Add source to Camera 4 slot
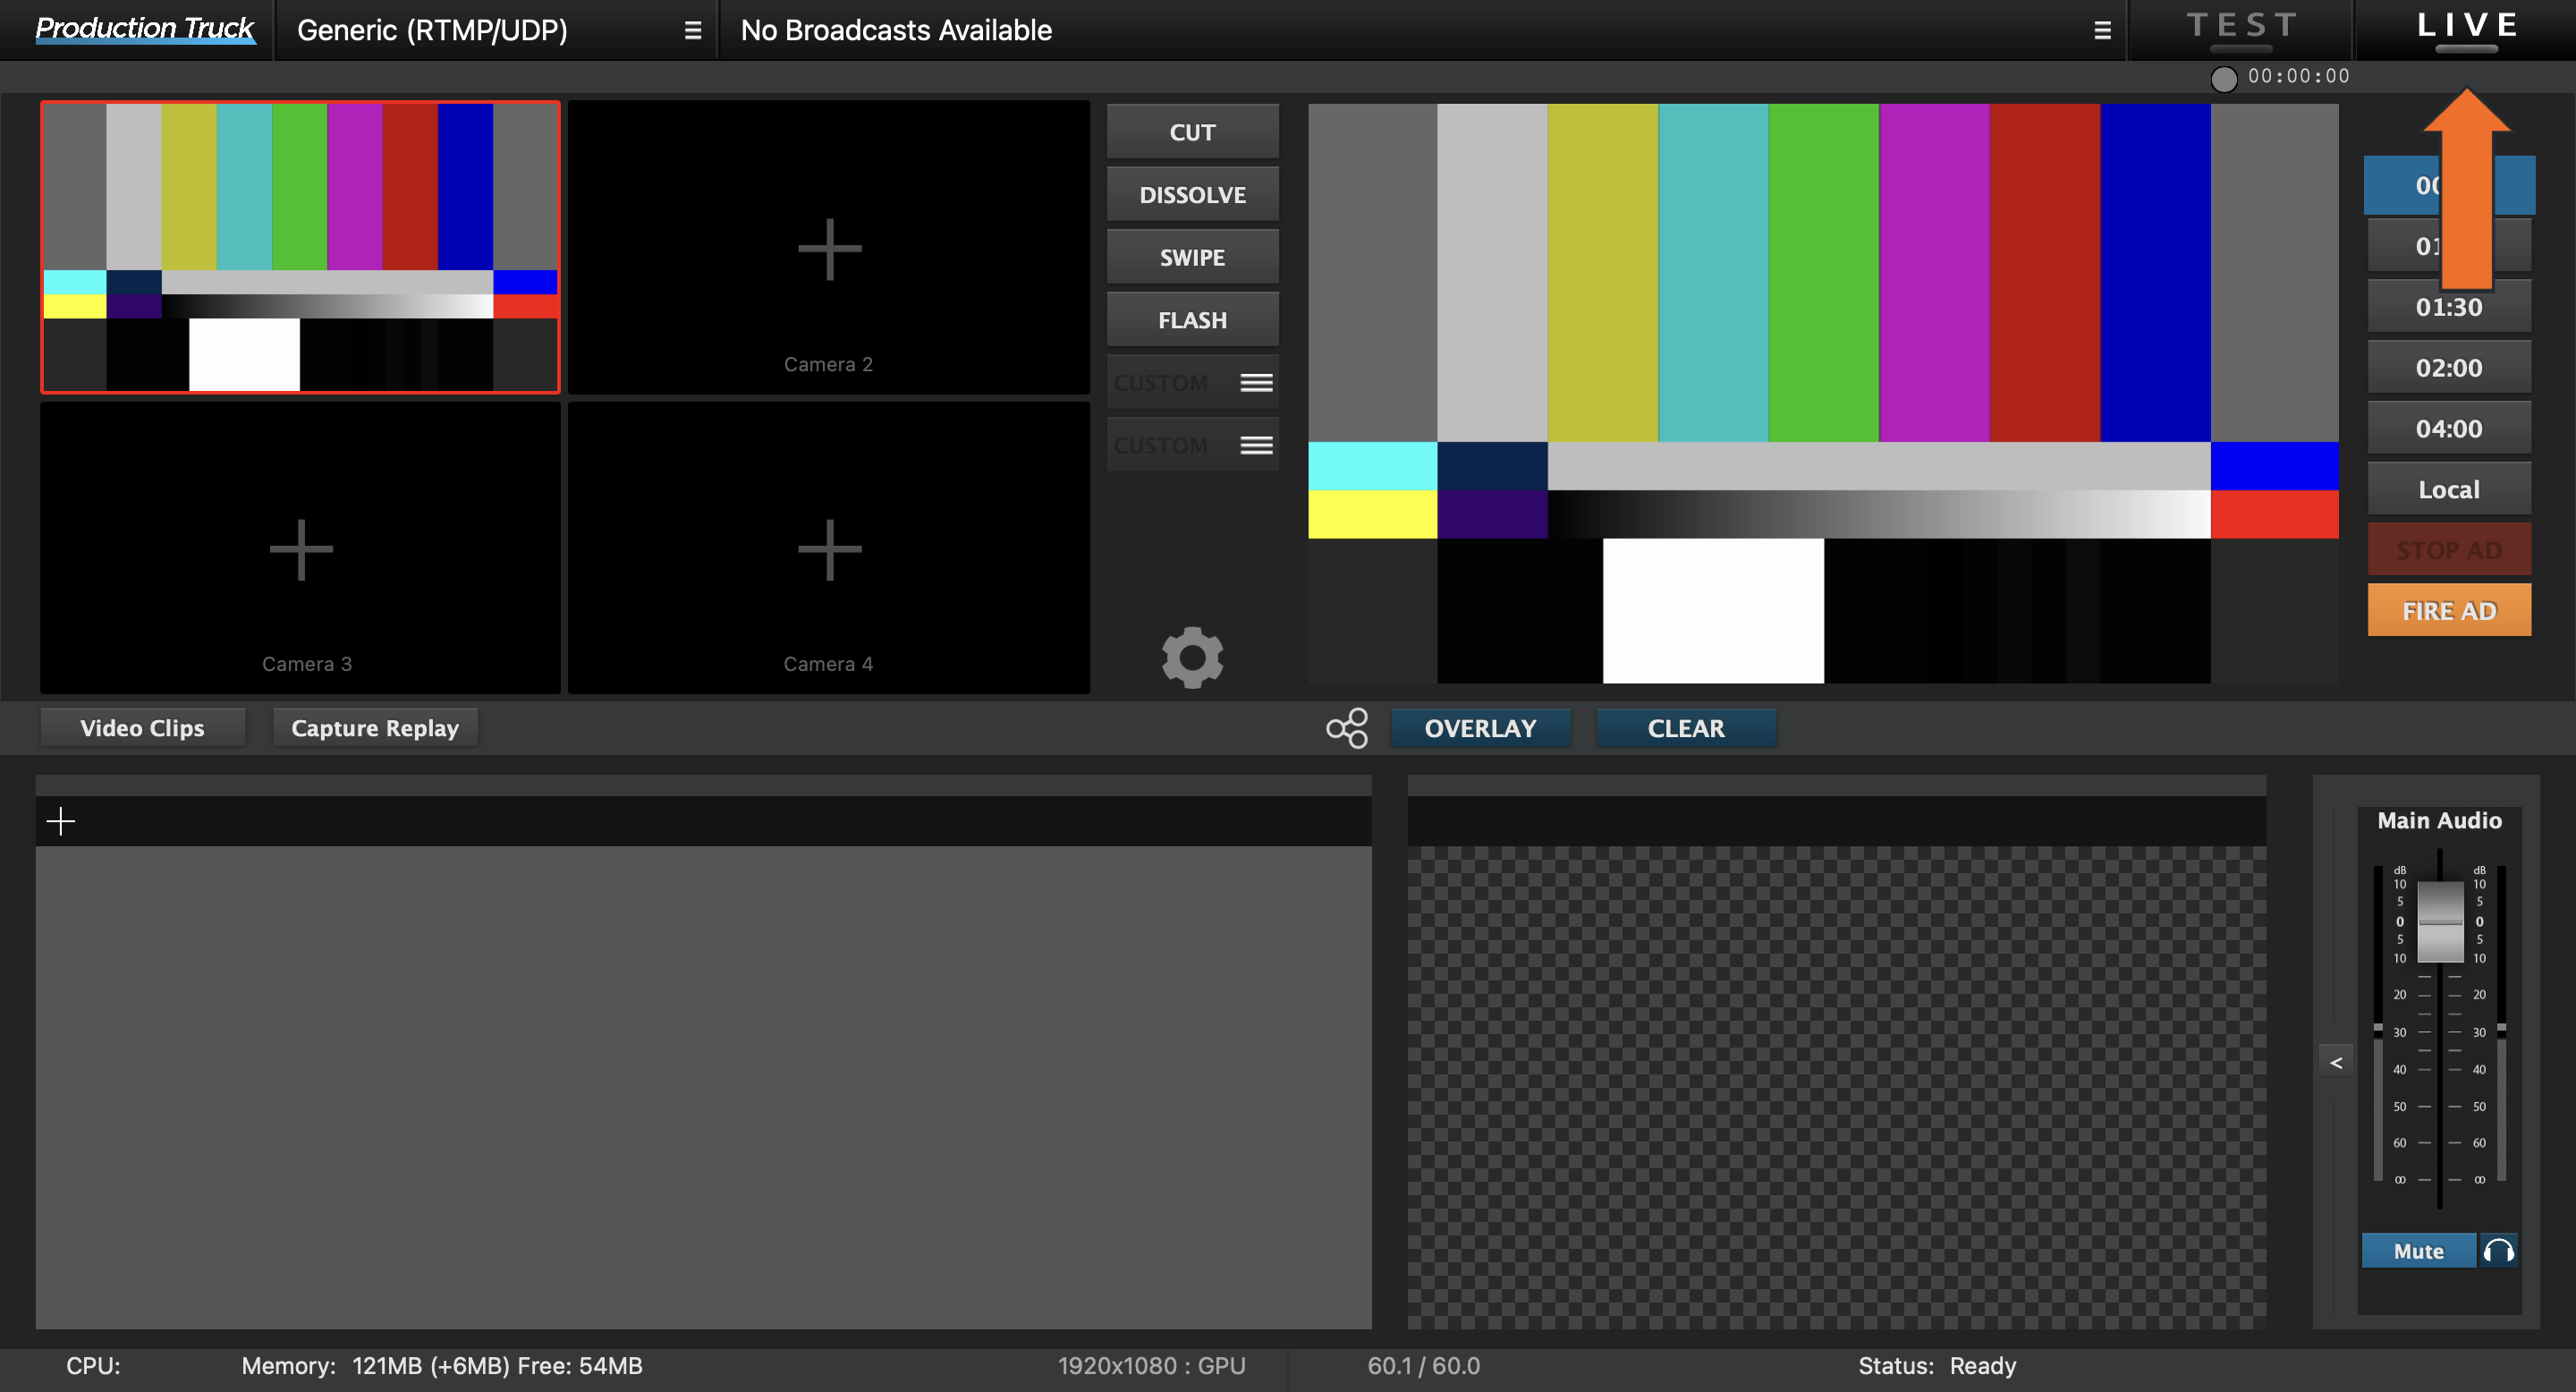This screenshot has width=2576, height=1392. pyautogui.click(x=829, y=548)
